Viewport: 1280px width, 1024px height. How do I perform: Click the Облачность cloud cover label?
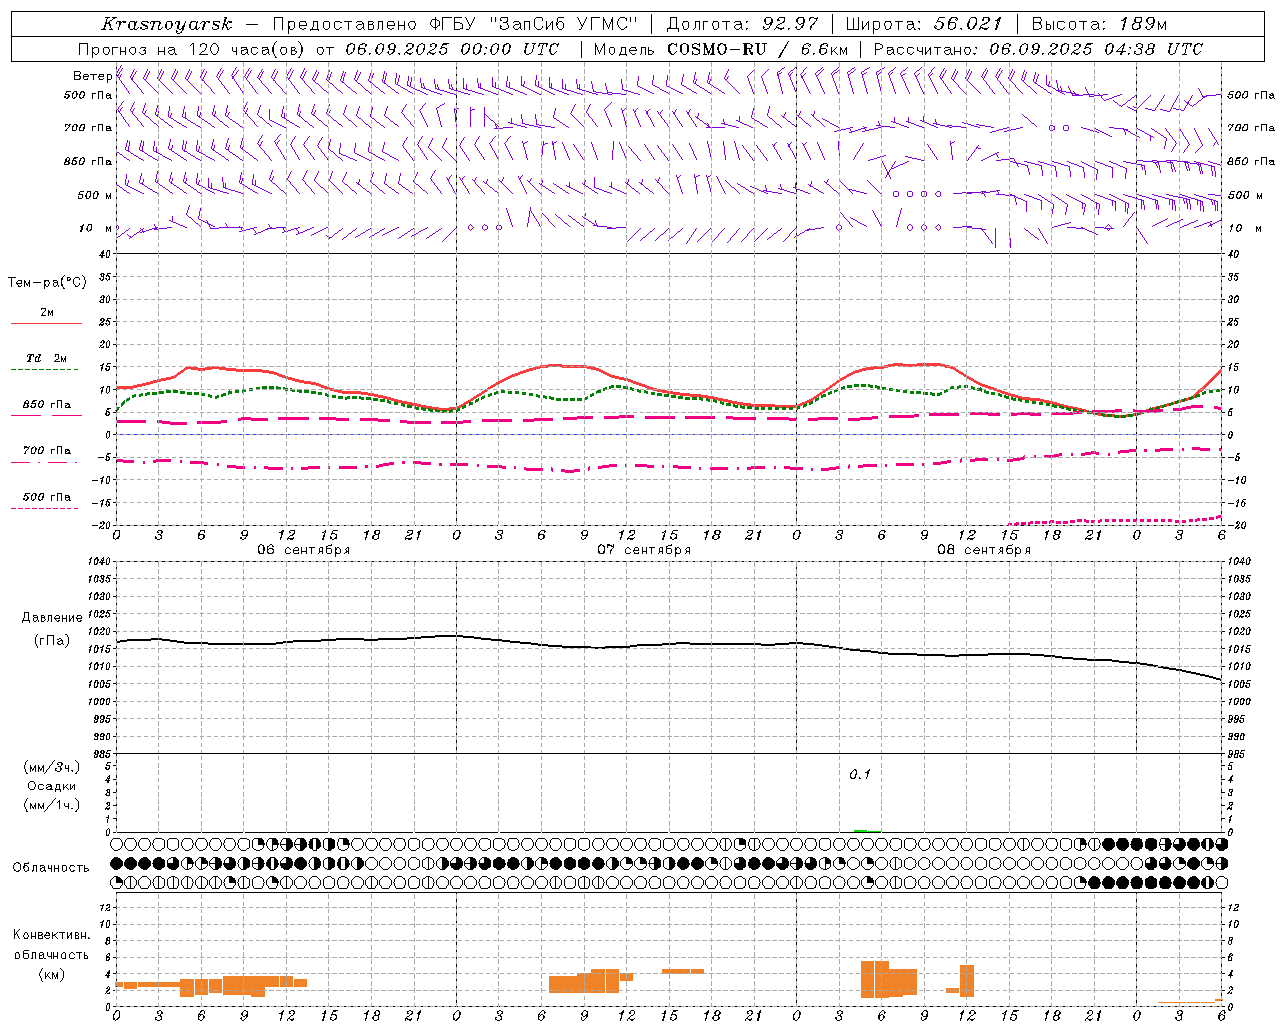[51, 868]
